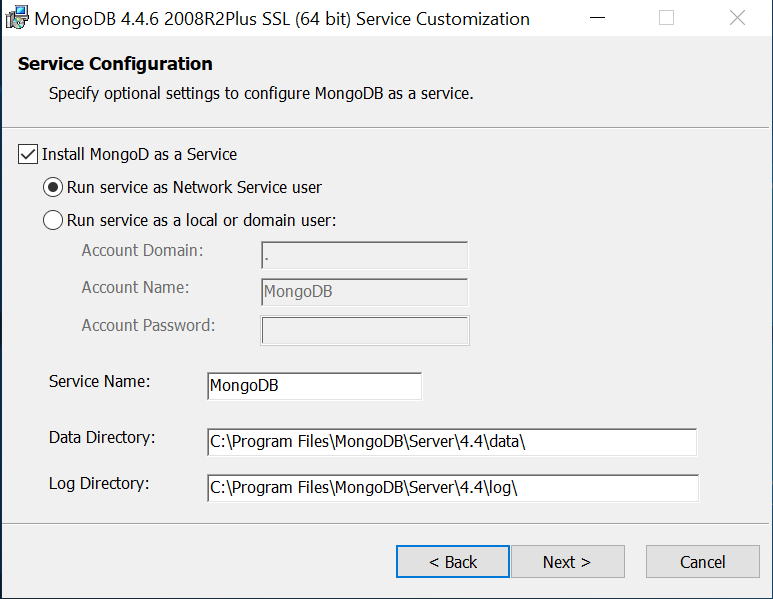
Task: Click the window title bar text
Action: [282, 18]
